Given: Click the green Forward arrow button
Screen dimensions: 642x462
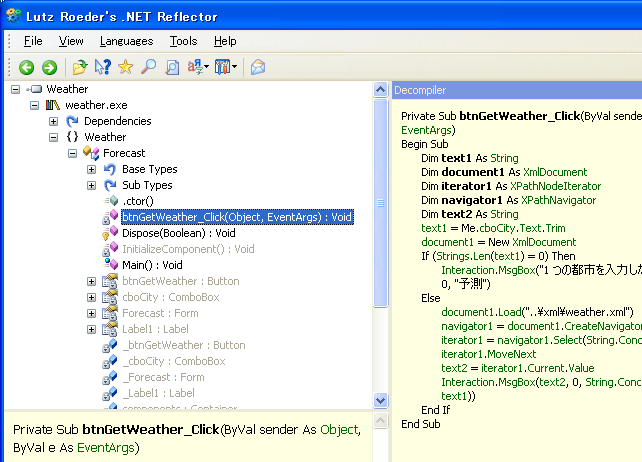Looking at the screenshot, I should [x=50, y=67].
